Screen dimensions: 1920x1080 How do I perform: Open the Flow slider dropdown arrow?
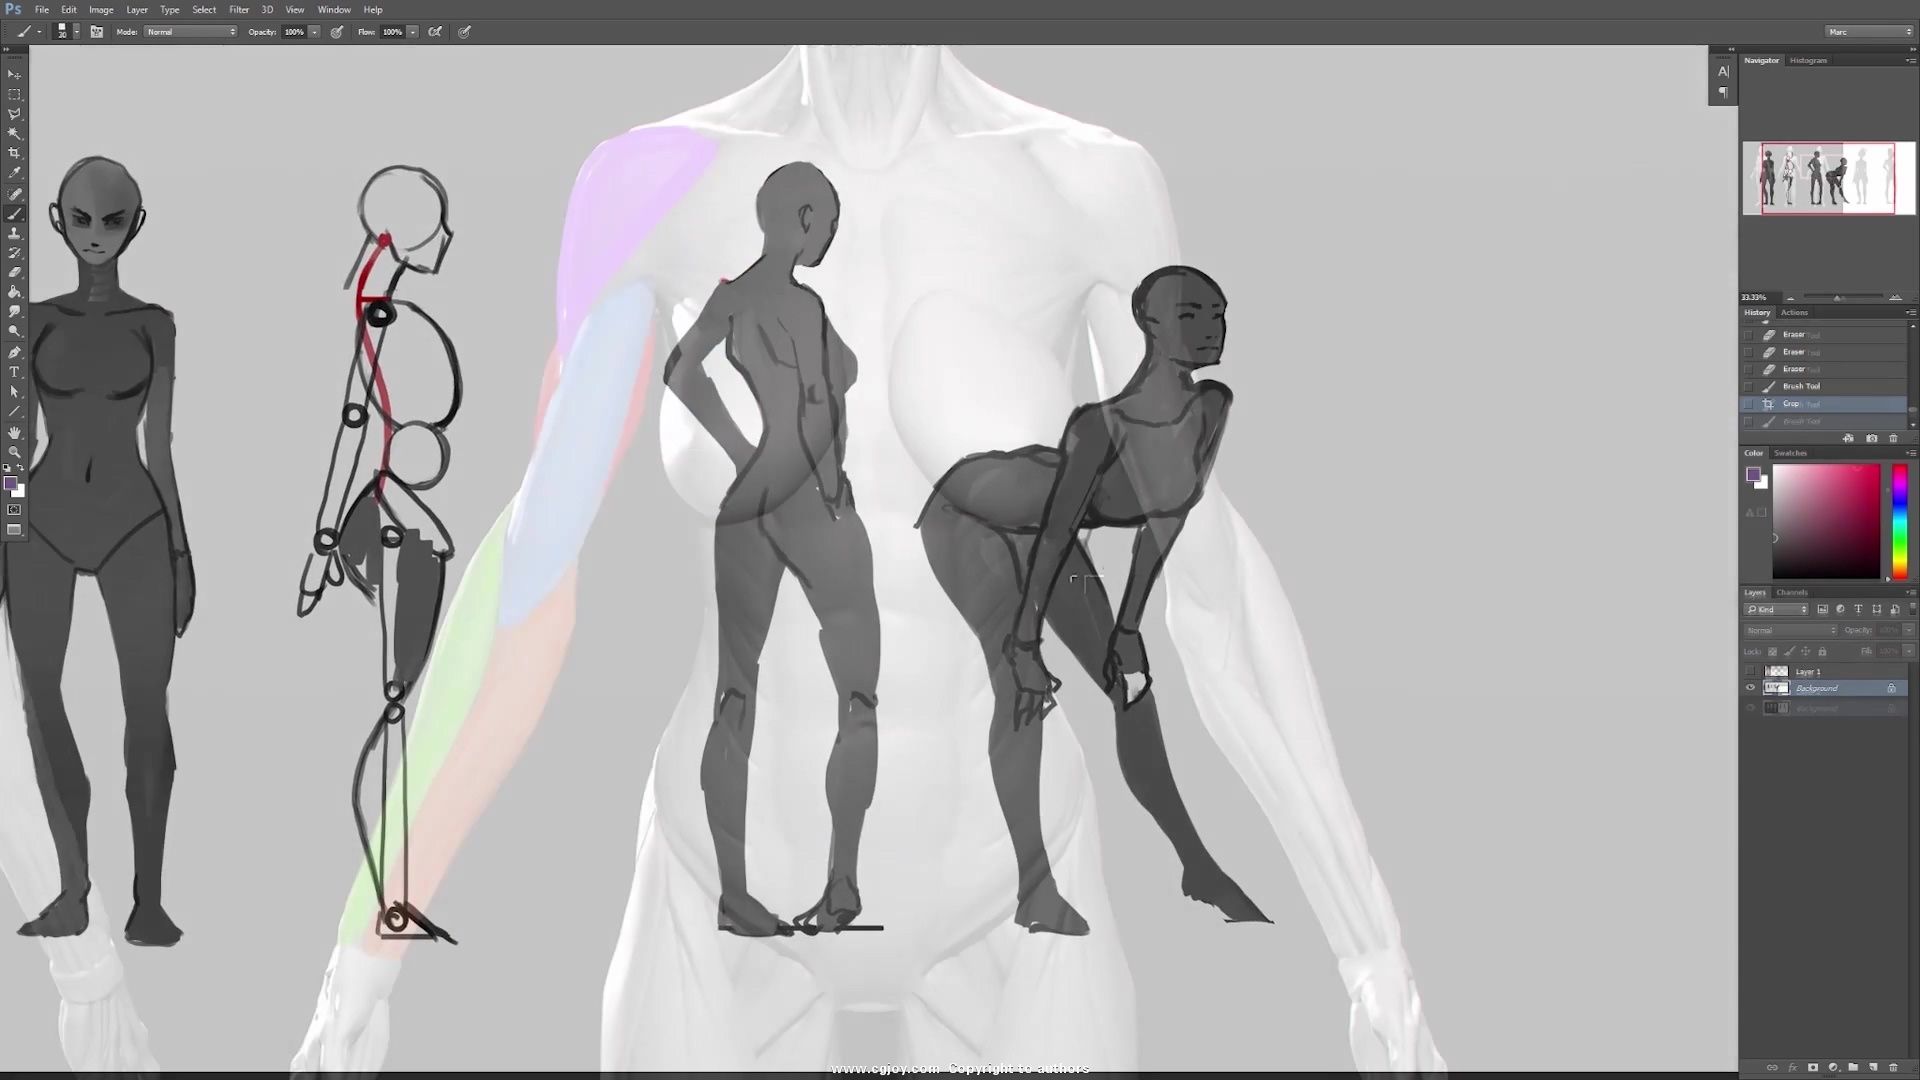click(x=412, y=32)
